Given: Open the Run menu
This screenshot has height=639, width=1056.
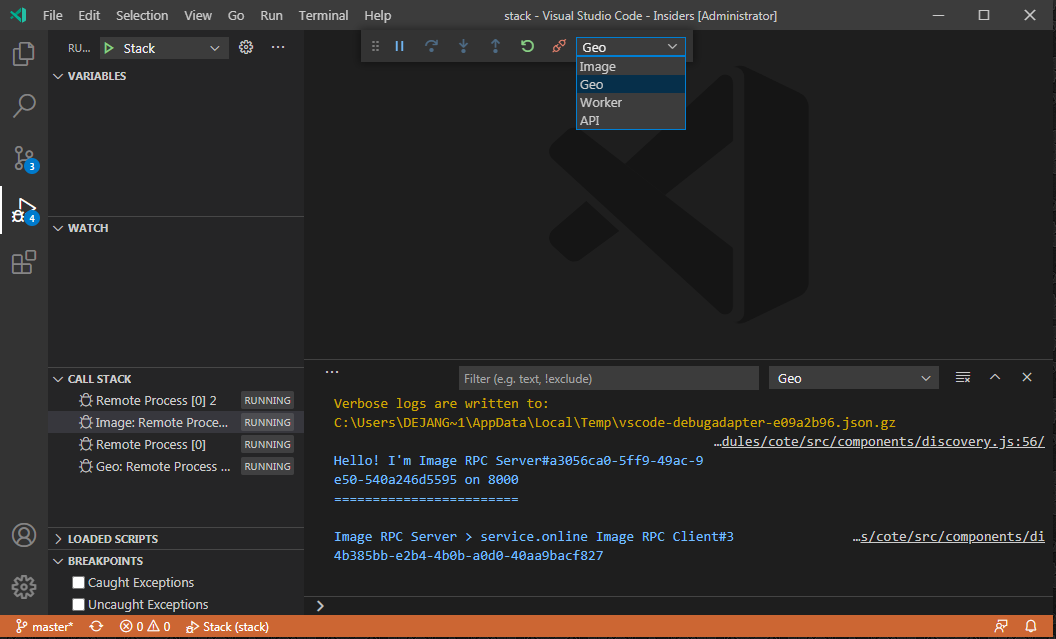Looking at the screenshot, I should coord(271,15).
